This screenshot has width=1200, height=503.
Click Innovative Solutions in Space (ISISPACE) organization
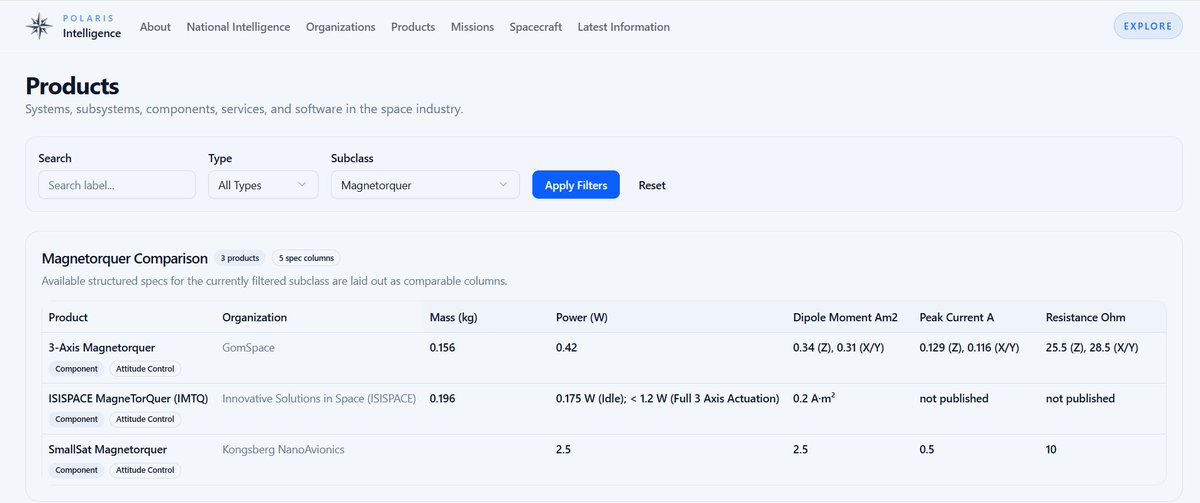click(319, 398)
